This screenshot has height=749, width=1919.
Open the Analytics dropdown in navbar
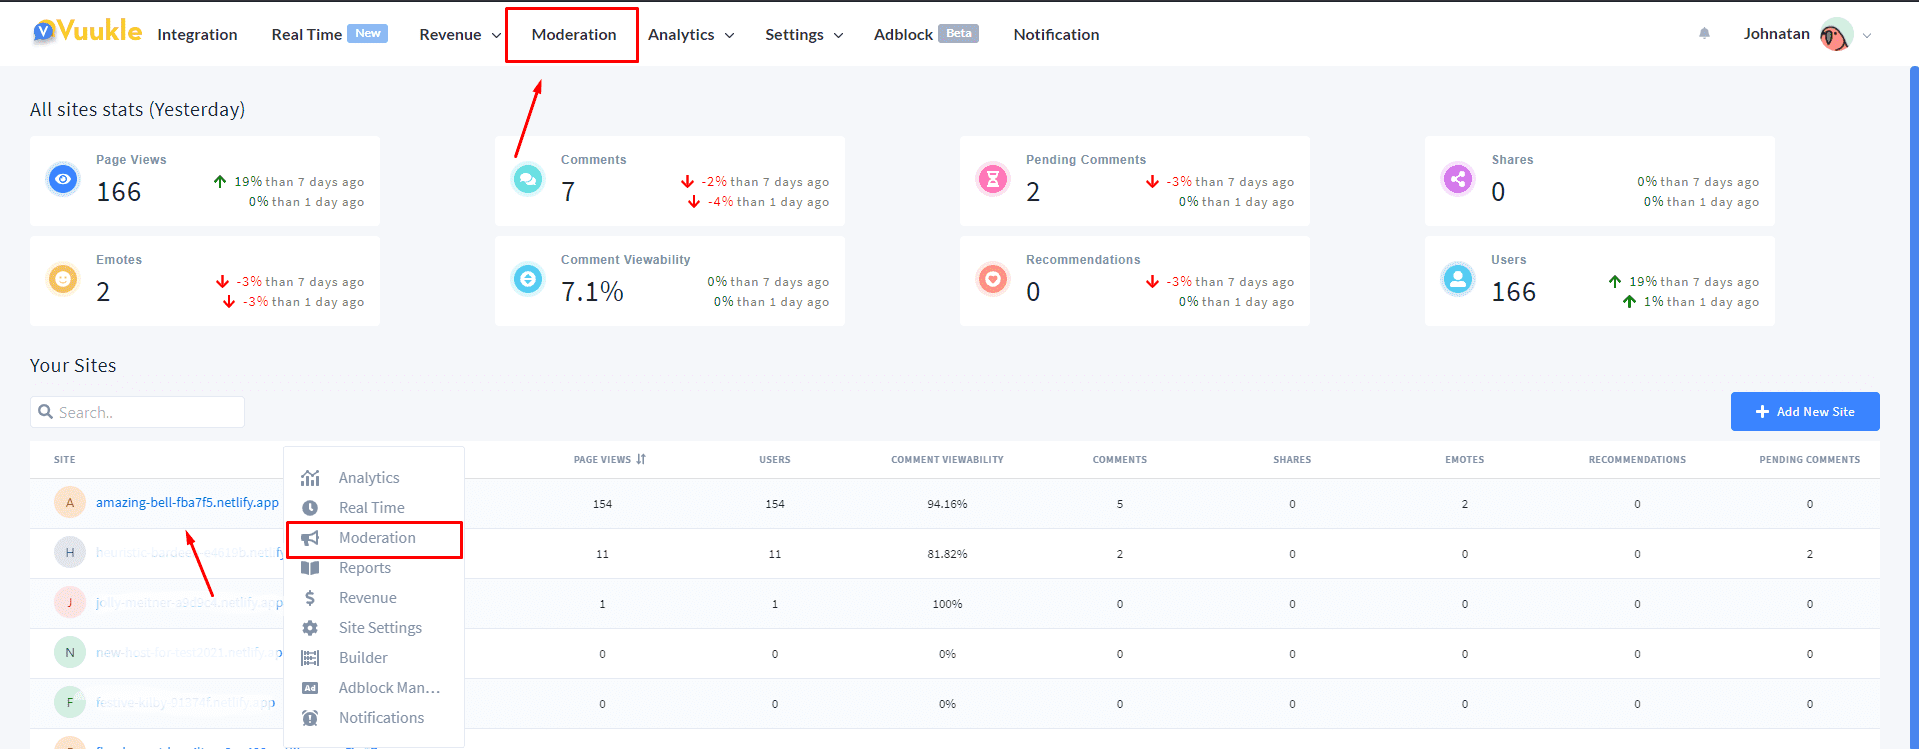pyautogui.click(x=691, y=35)
